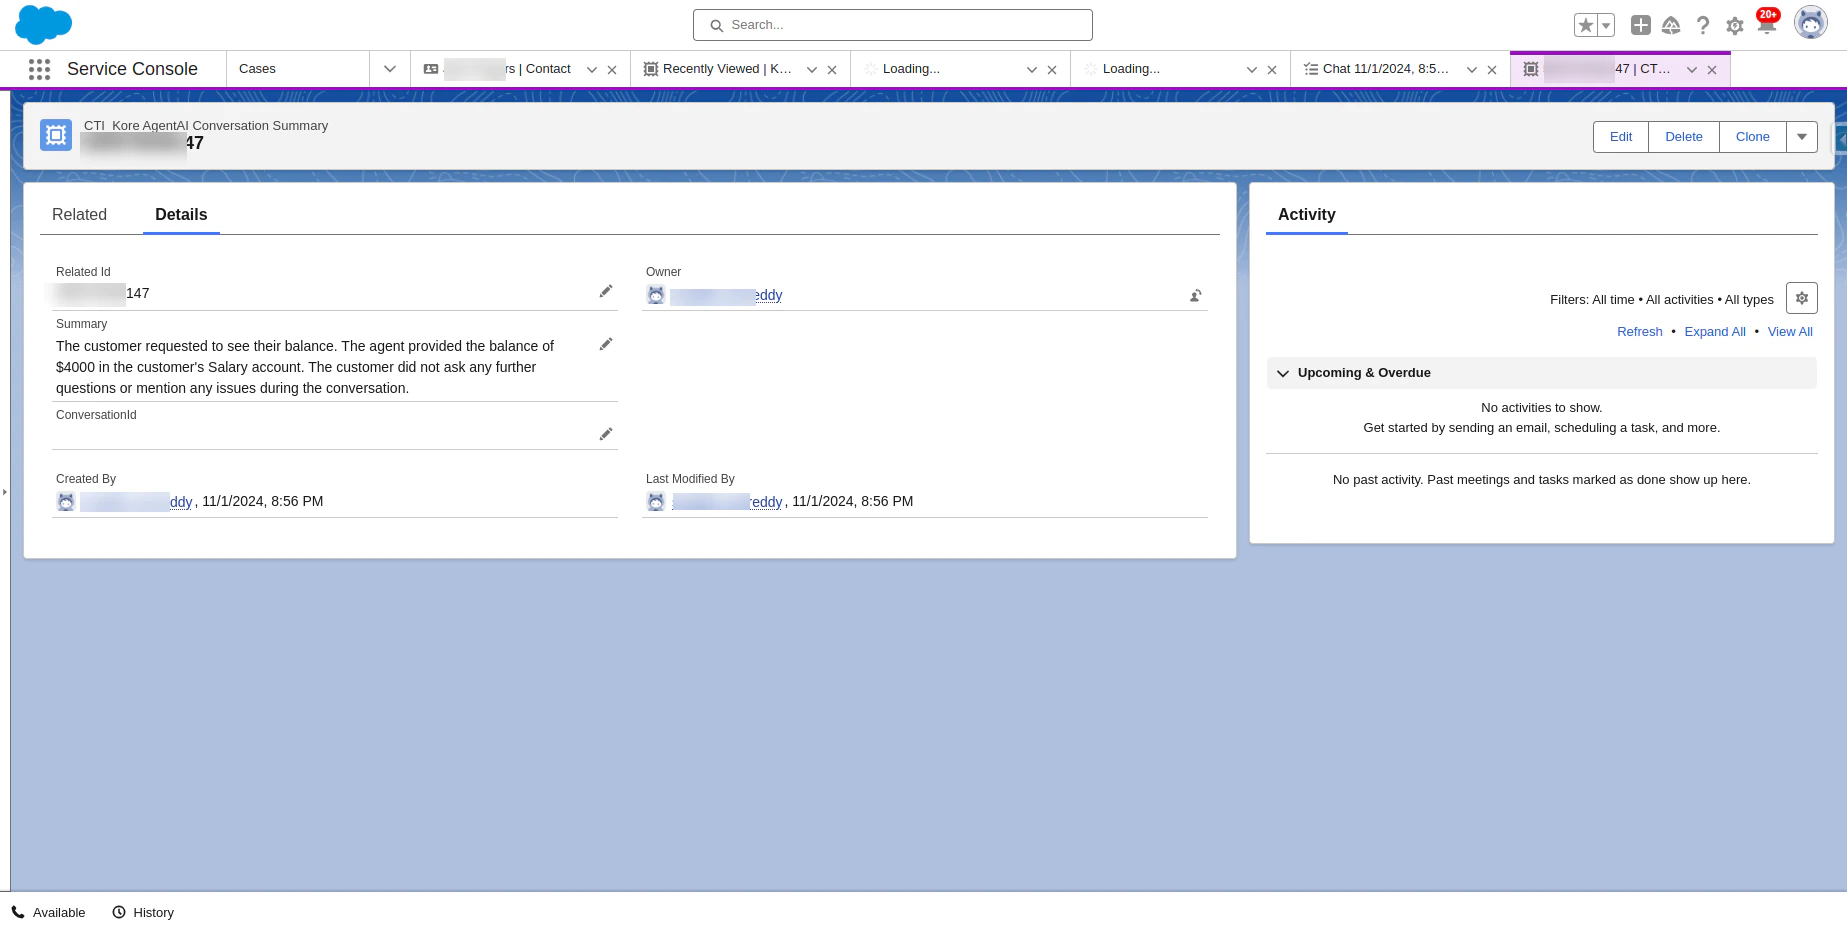Open second Loading tab actions chevron

point(1252,70)
